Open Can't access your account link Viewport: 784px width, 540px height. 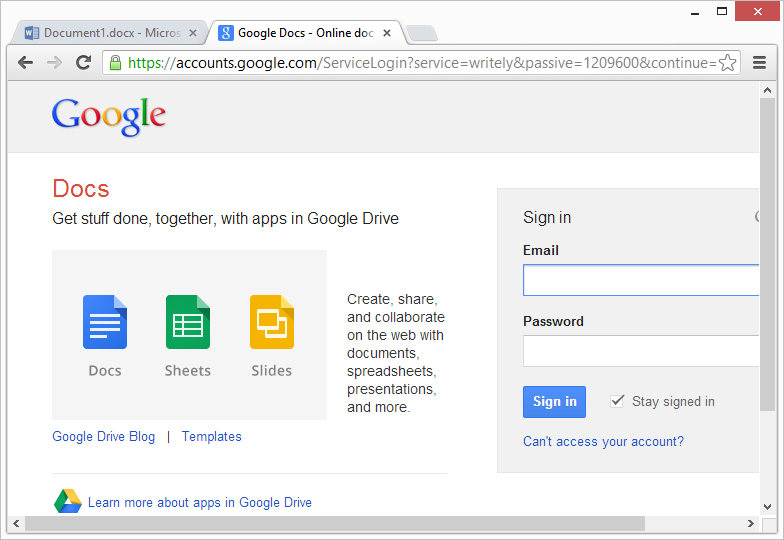point(603,442)
